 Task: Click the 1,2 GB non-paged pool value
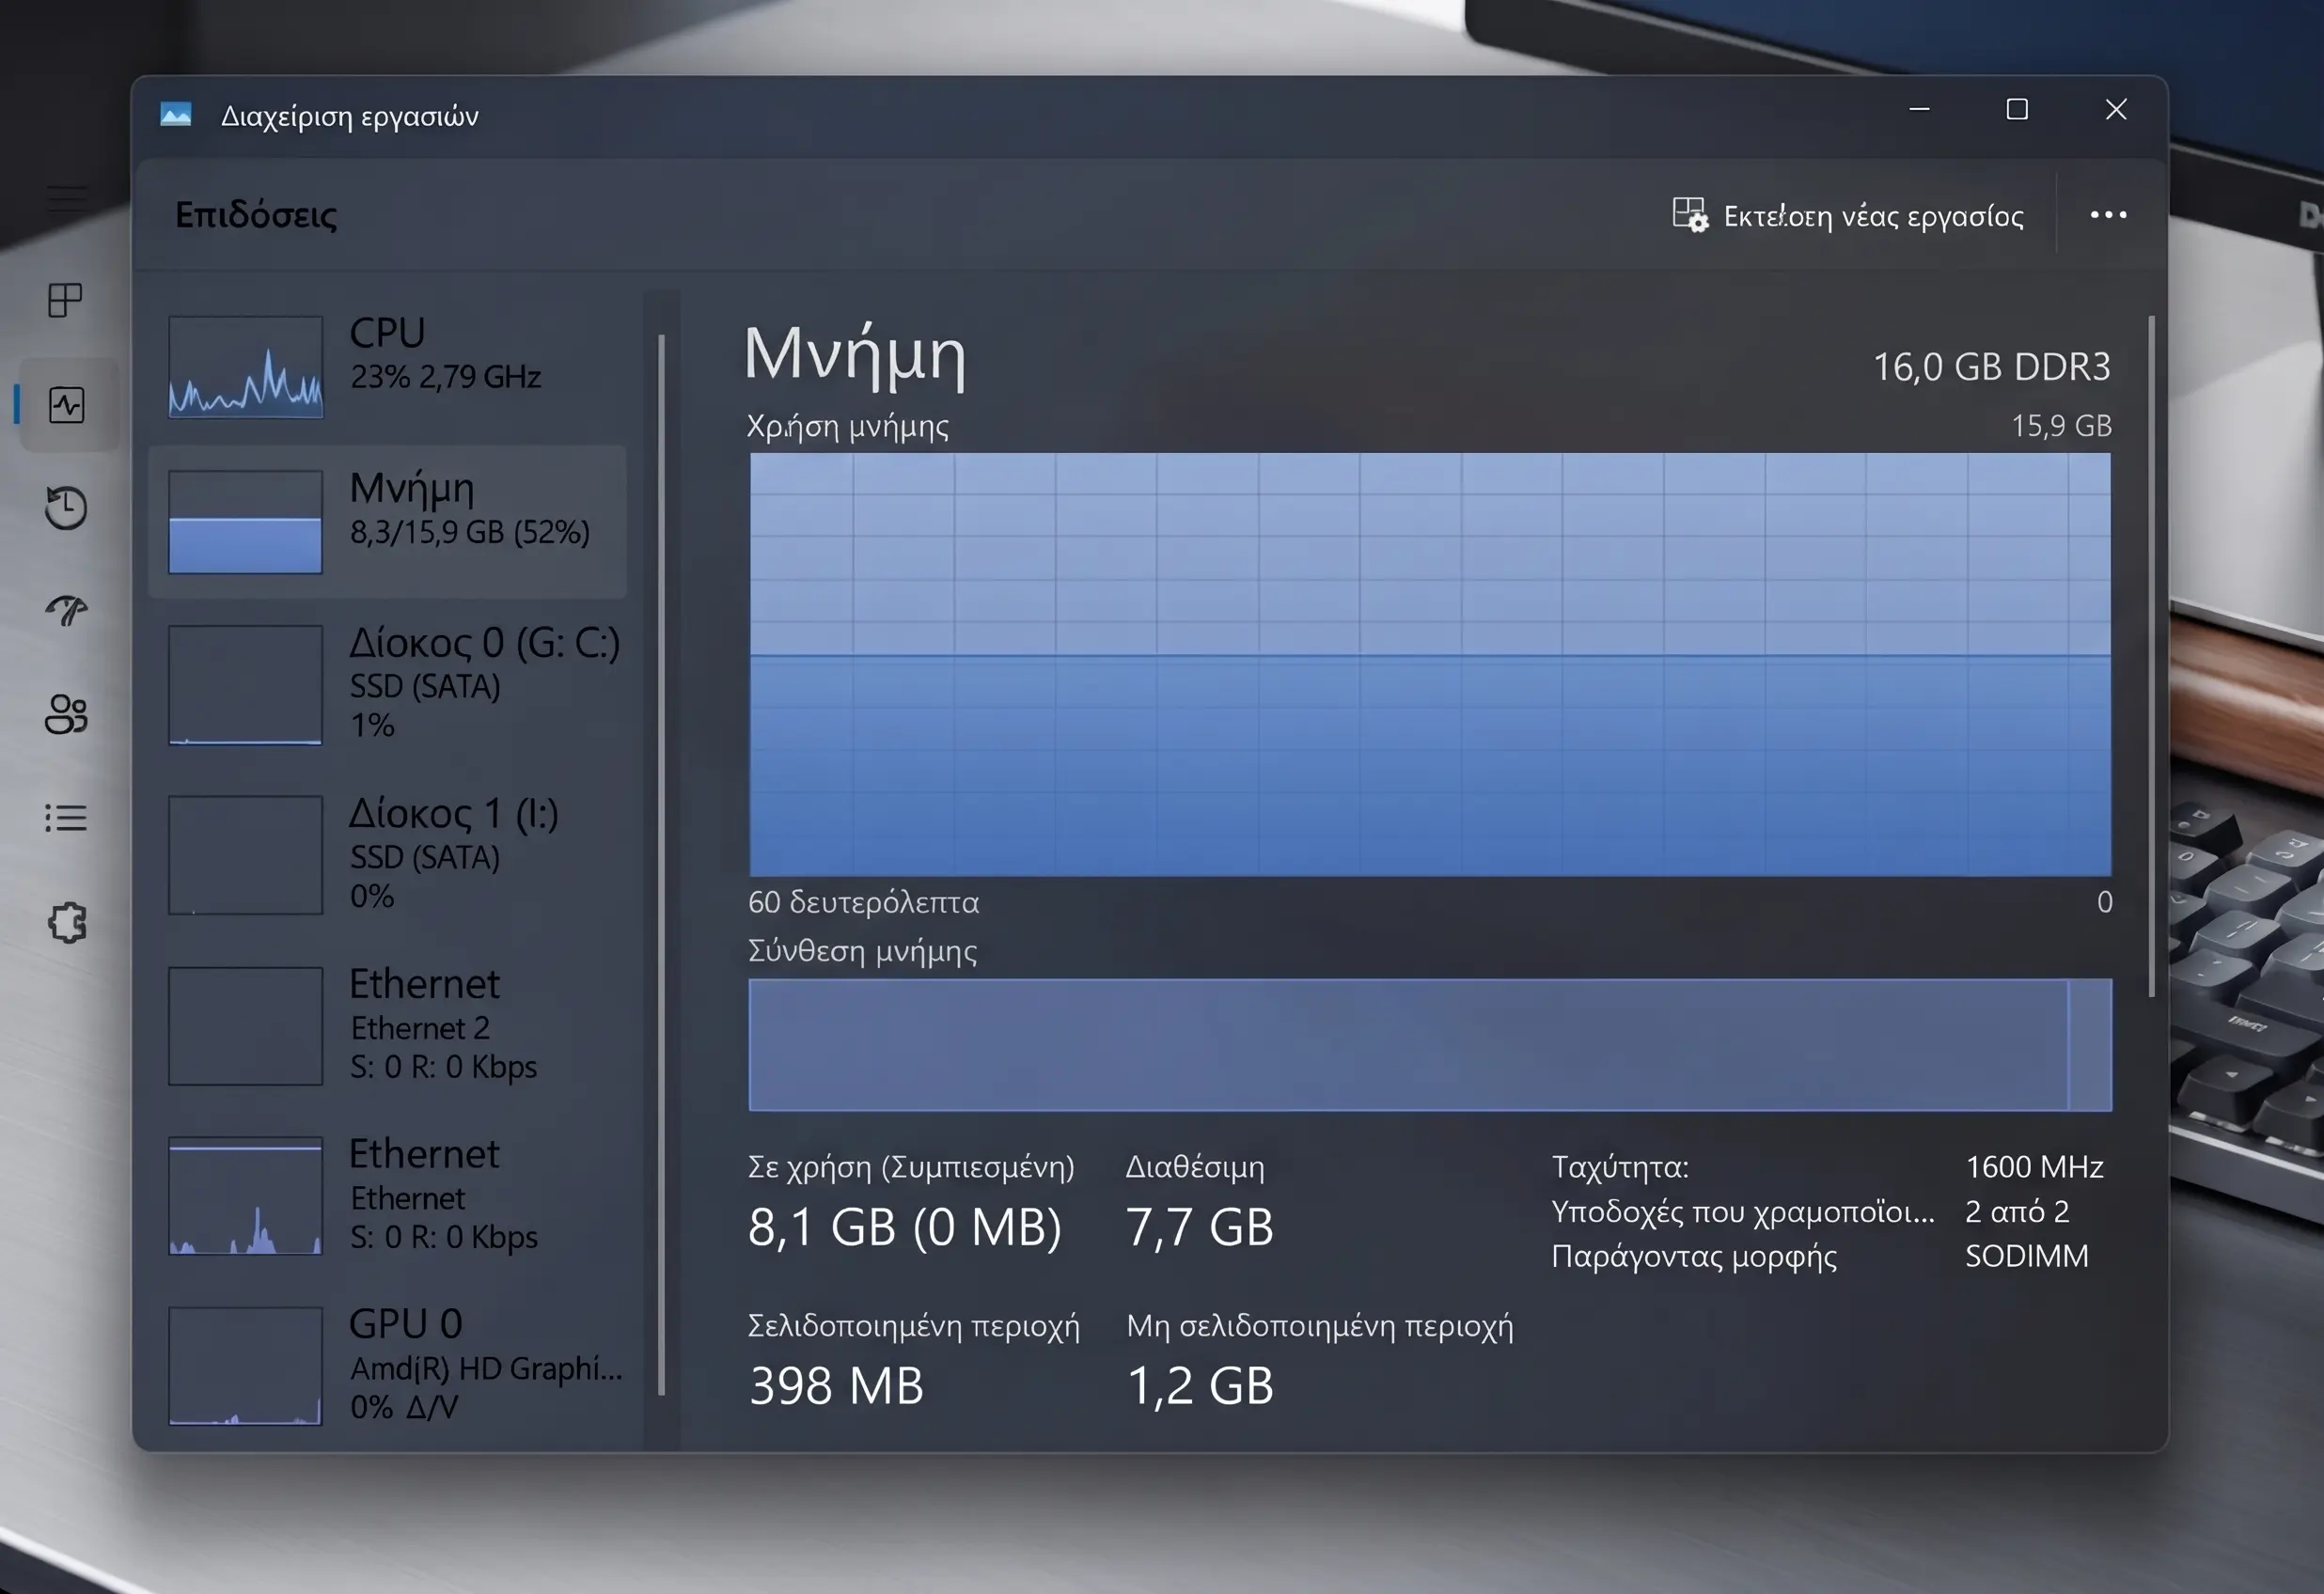1200,1386
